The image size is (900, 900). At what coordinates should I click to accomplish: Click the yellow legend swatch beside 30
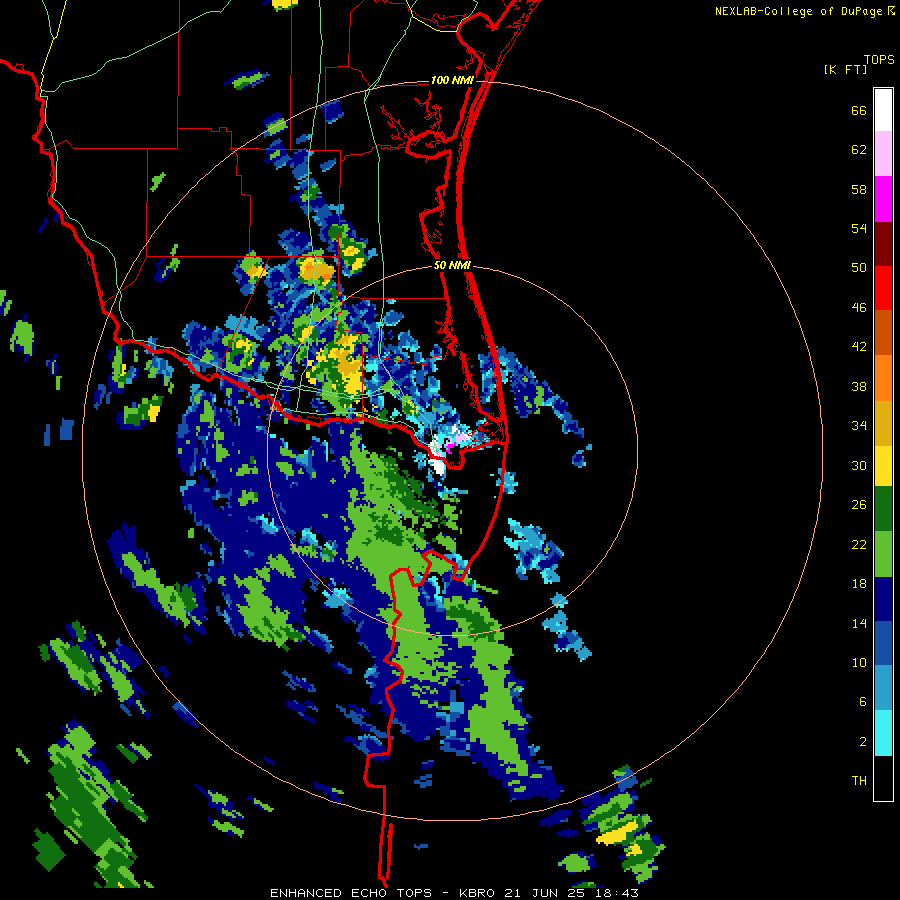coord(883,465)
